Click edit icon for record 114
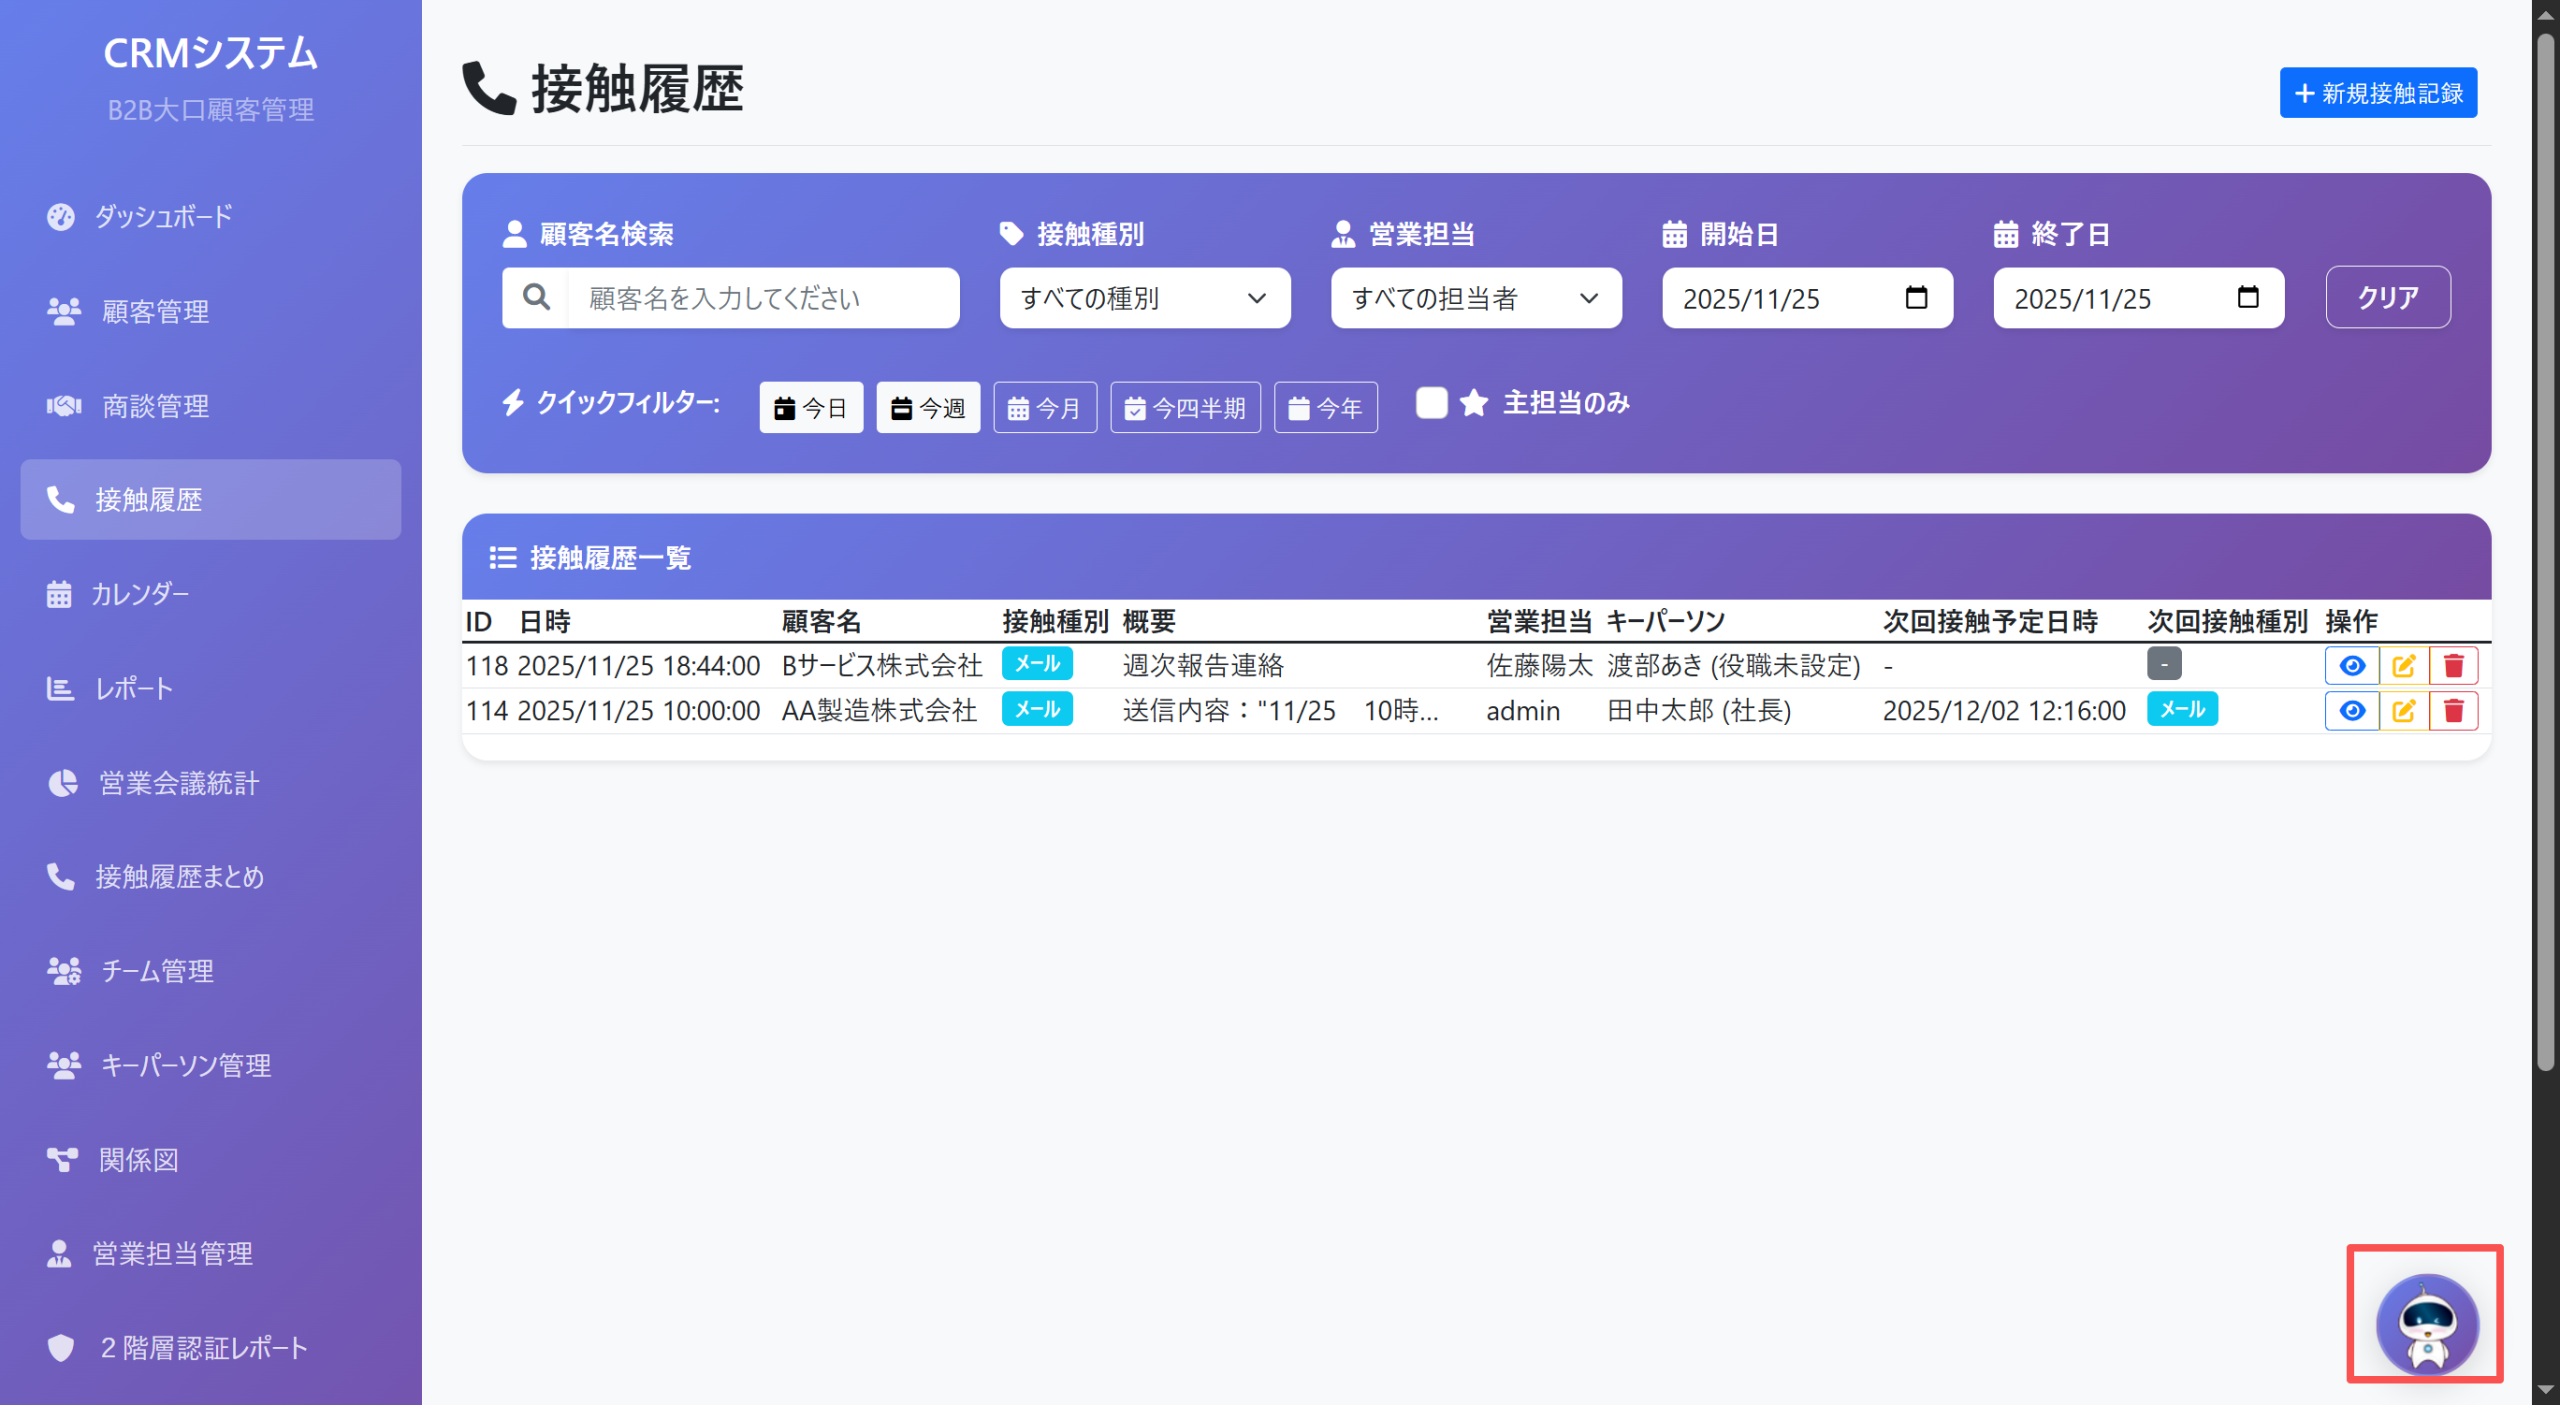This screenshot has width=2560, height=1405. [x=2403, y=711]
